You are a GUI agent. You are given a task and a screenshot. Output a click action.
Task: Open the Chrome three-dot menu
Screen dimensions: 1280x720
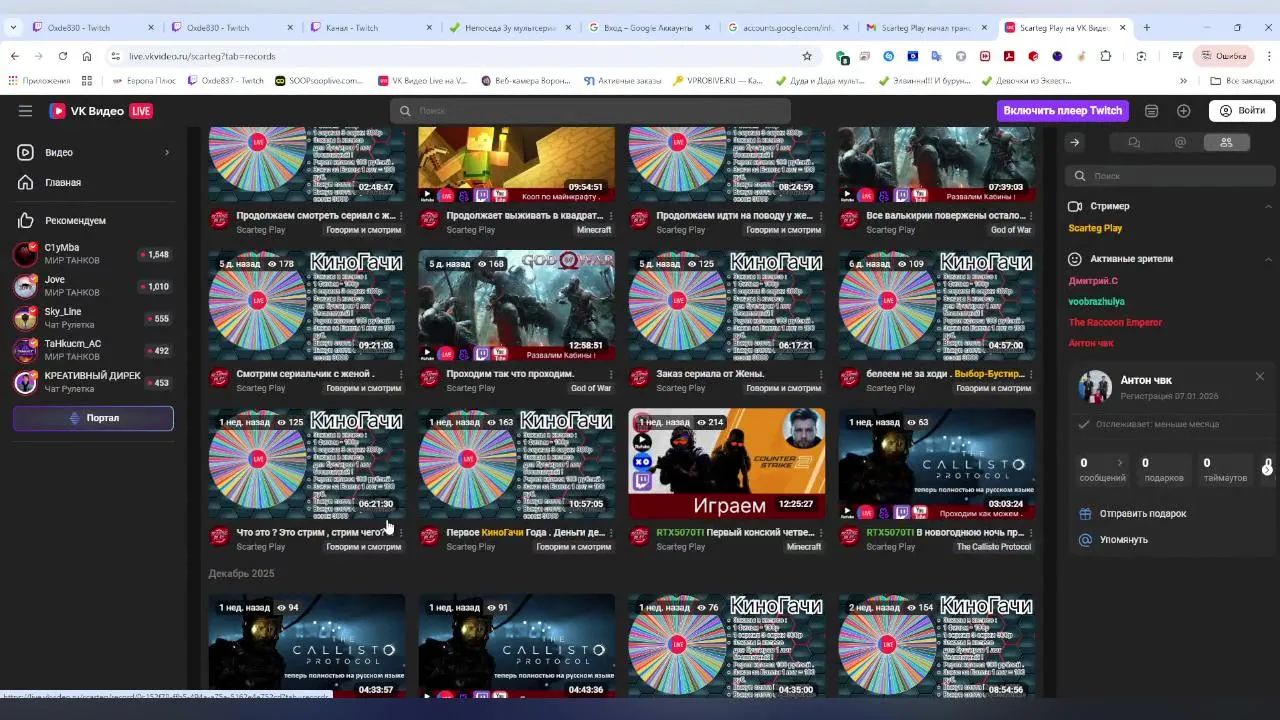[1268, 56]
